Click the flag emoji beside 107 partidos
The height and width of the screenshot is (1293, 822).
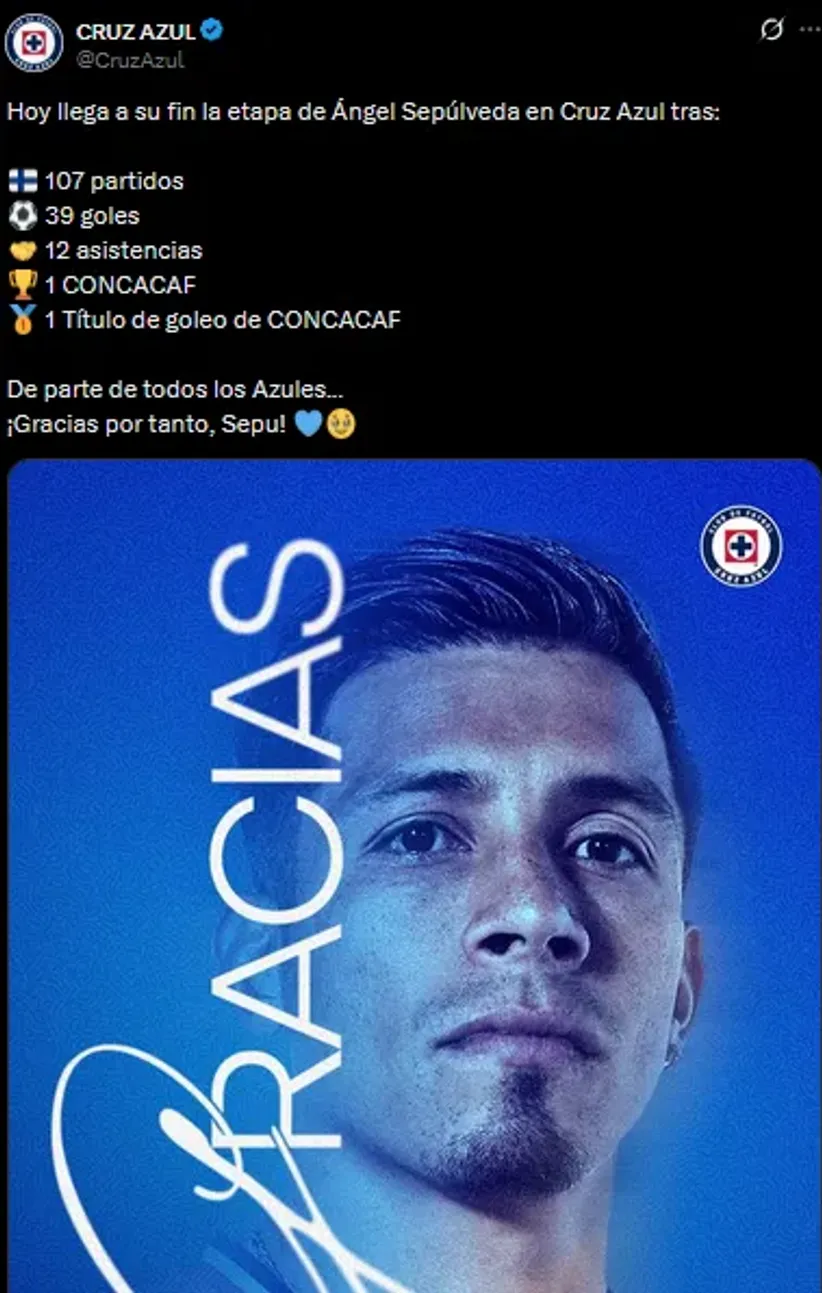[23, 181]
